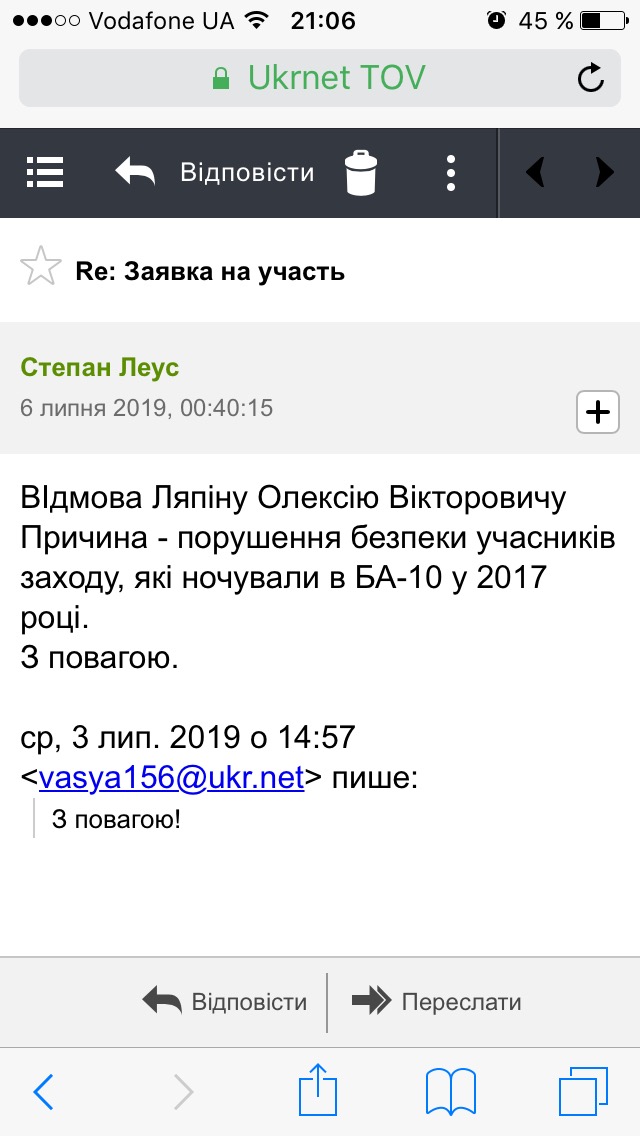Viewport: 640px width, 1136px height.
Task: Show open Safari tabs switcher
Action: click(583, 1091)
